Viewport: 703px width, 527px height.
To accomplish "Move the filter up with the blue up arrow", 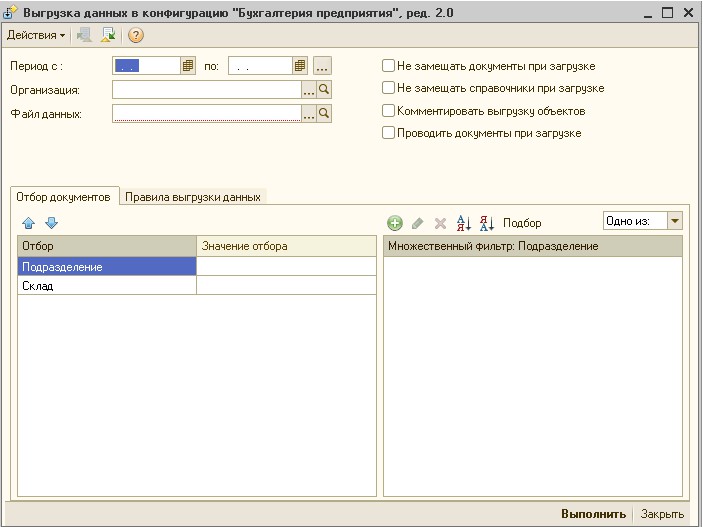I will (28, 223).
